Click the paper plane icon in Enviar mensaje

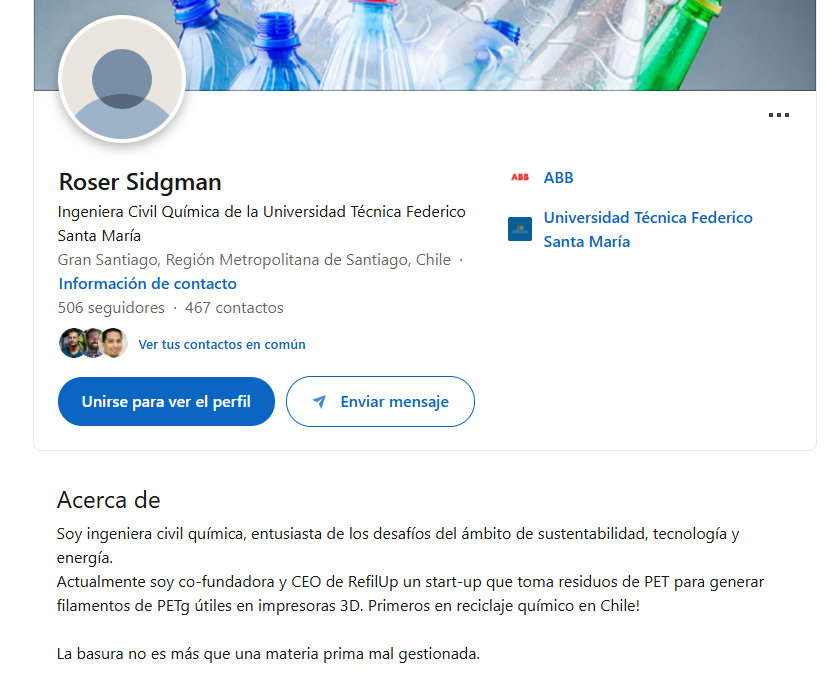click(319, 402)
